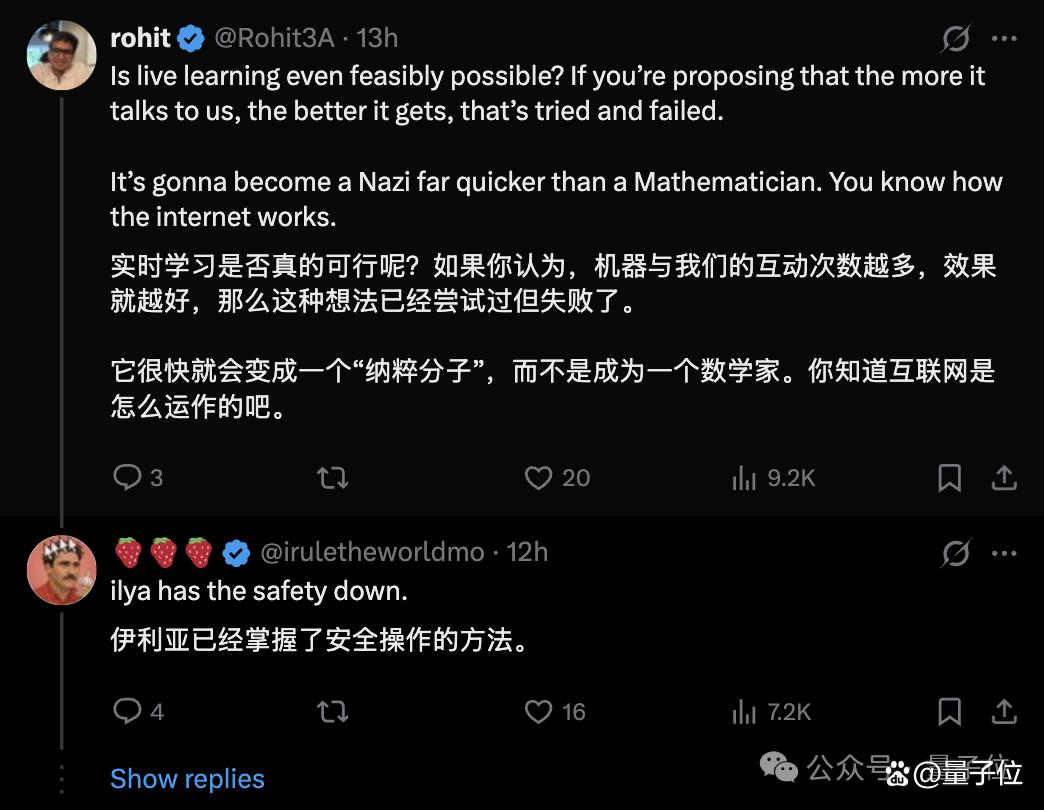Image resolution: width=1044 pixels, height=810 pixels.
Task: Share the iruletheworldmo reply
Action: click(x=1004, y=712)
